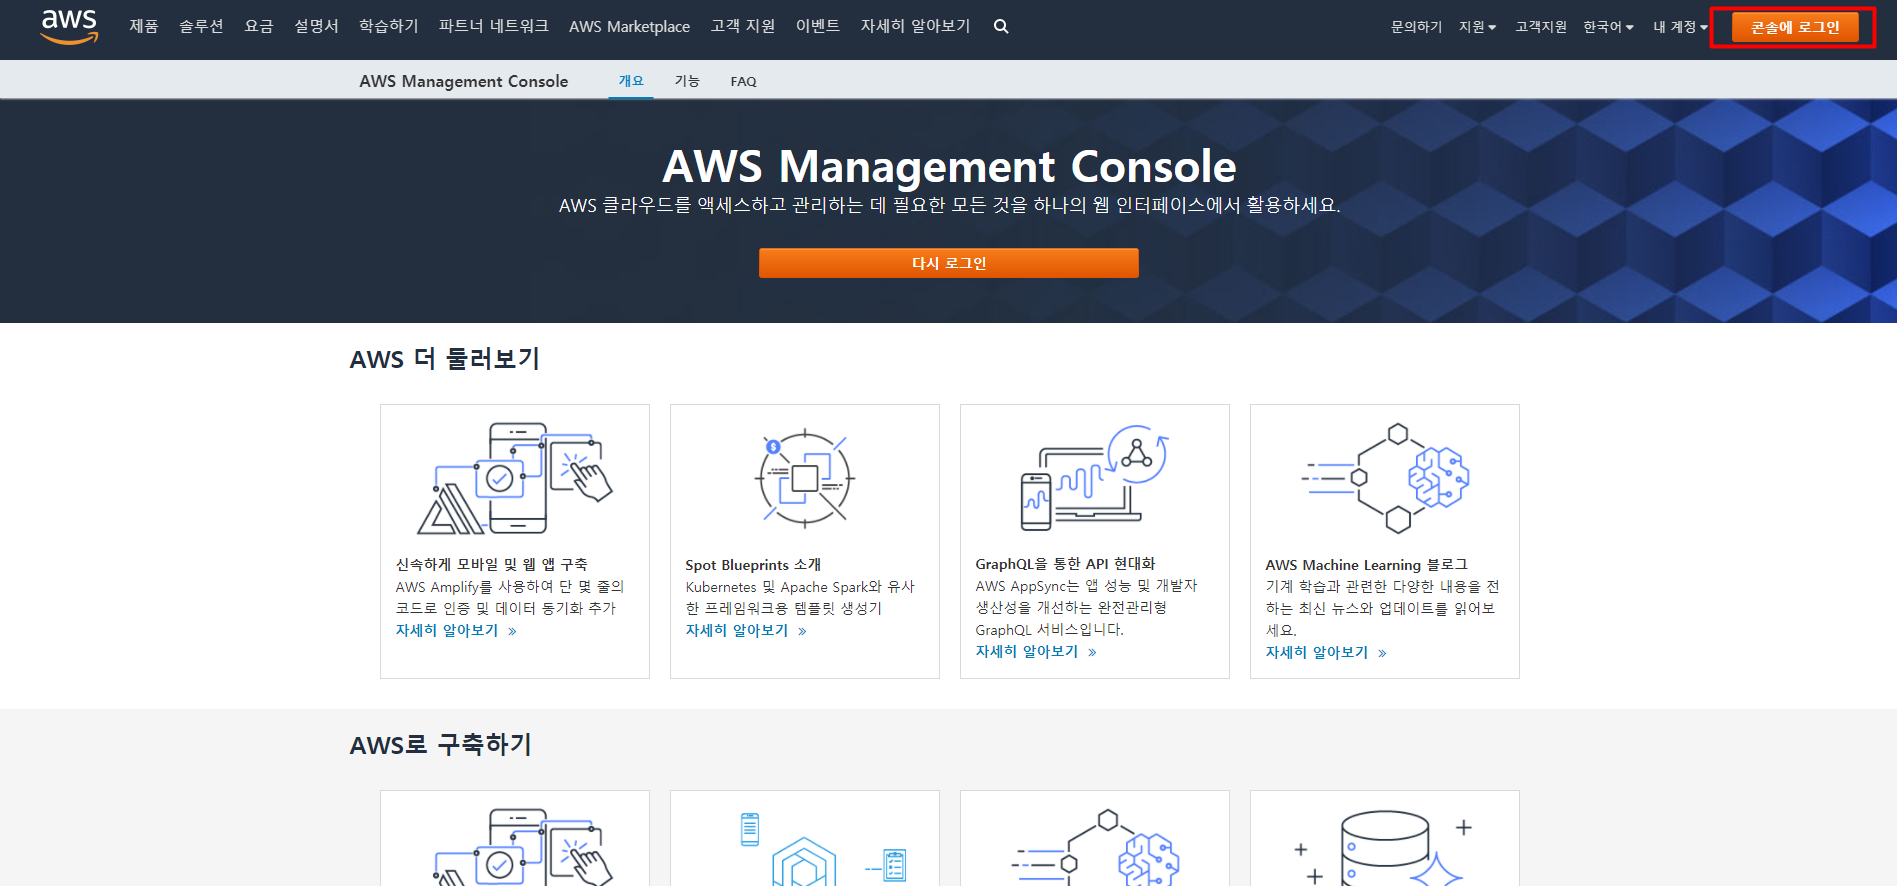Click the 'AWS로 구축하기' section heading
Screen dimensions: 1897x886
coord(441,745)
